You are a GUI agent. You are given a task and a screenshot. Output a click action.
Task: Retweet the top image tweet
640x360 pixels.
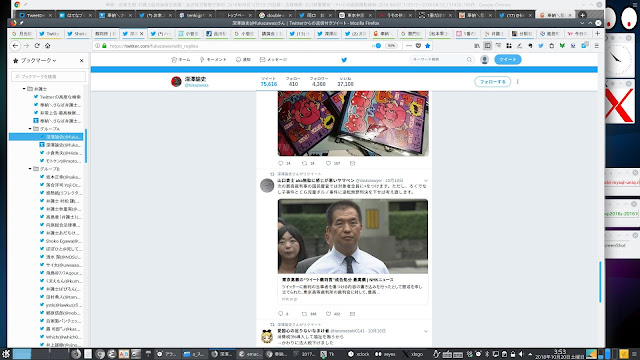click(304, 163)
